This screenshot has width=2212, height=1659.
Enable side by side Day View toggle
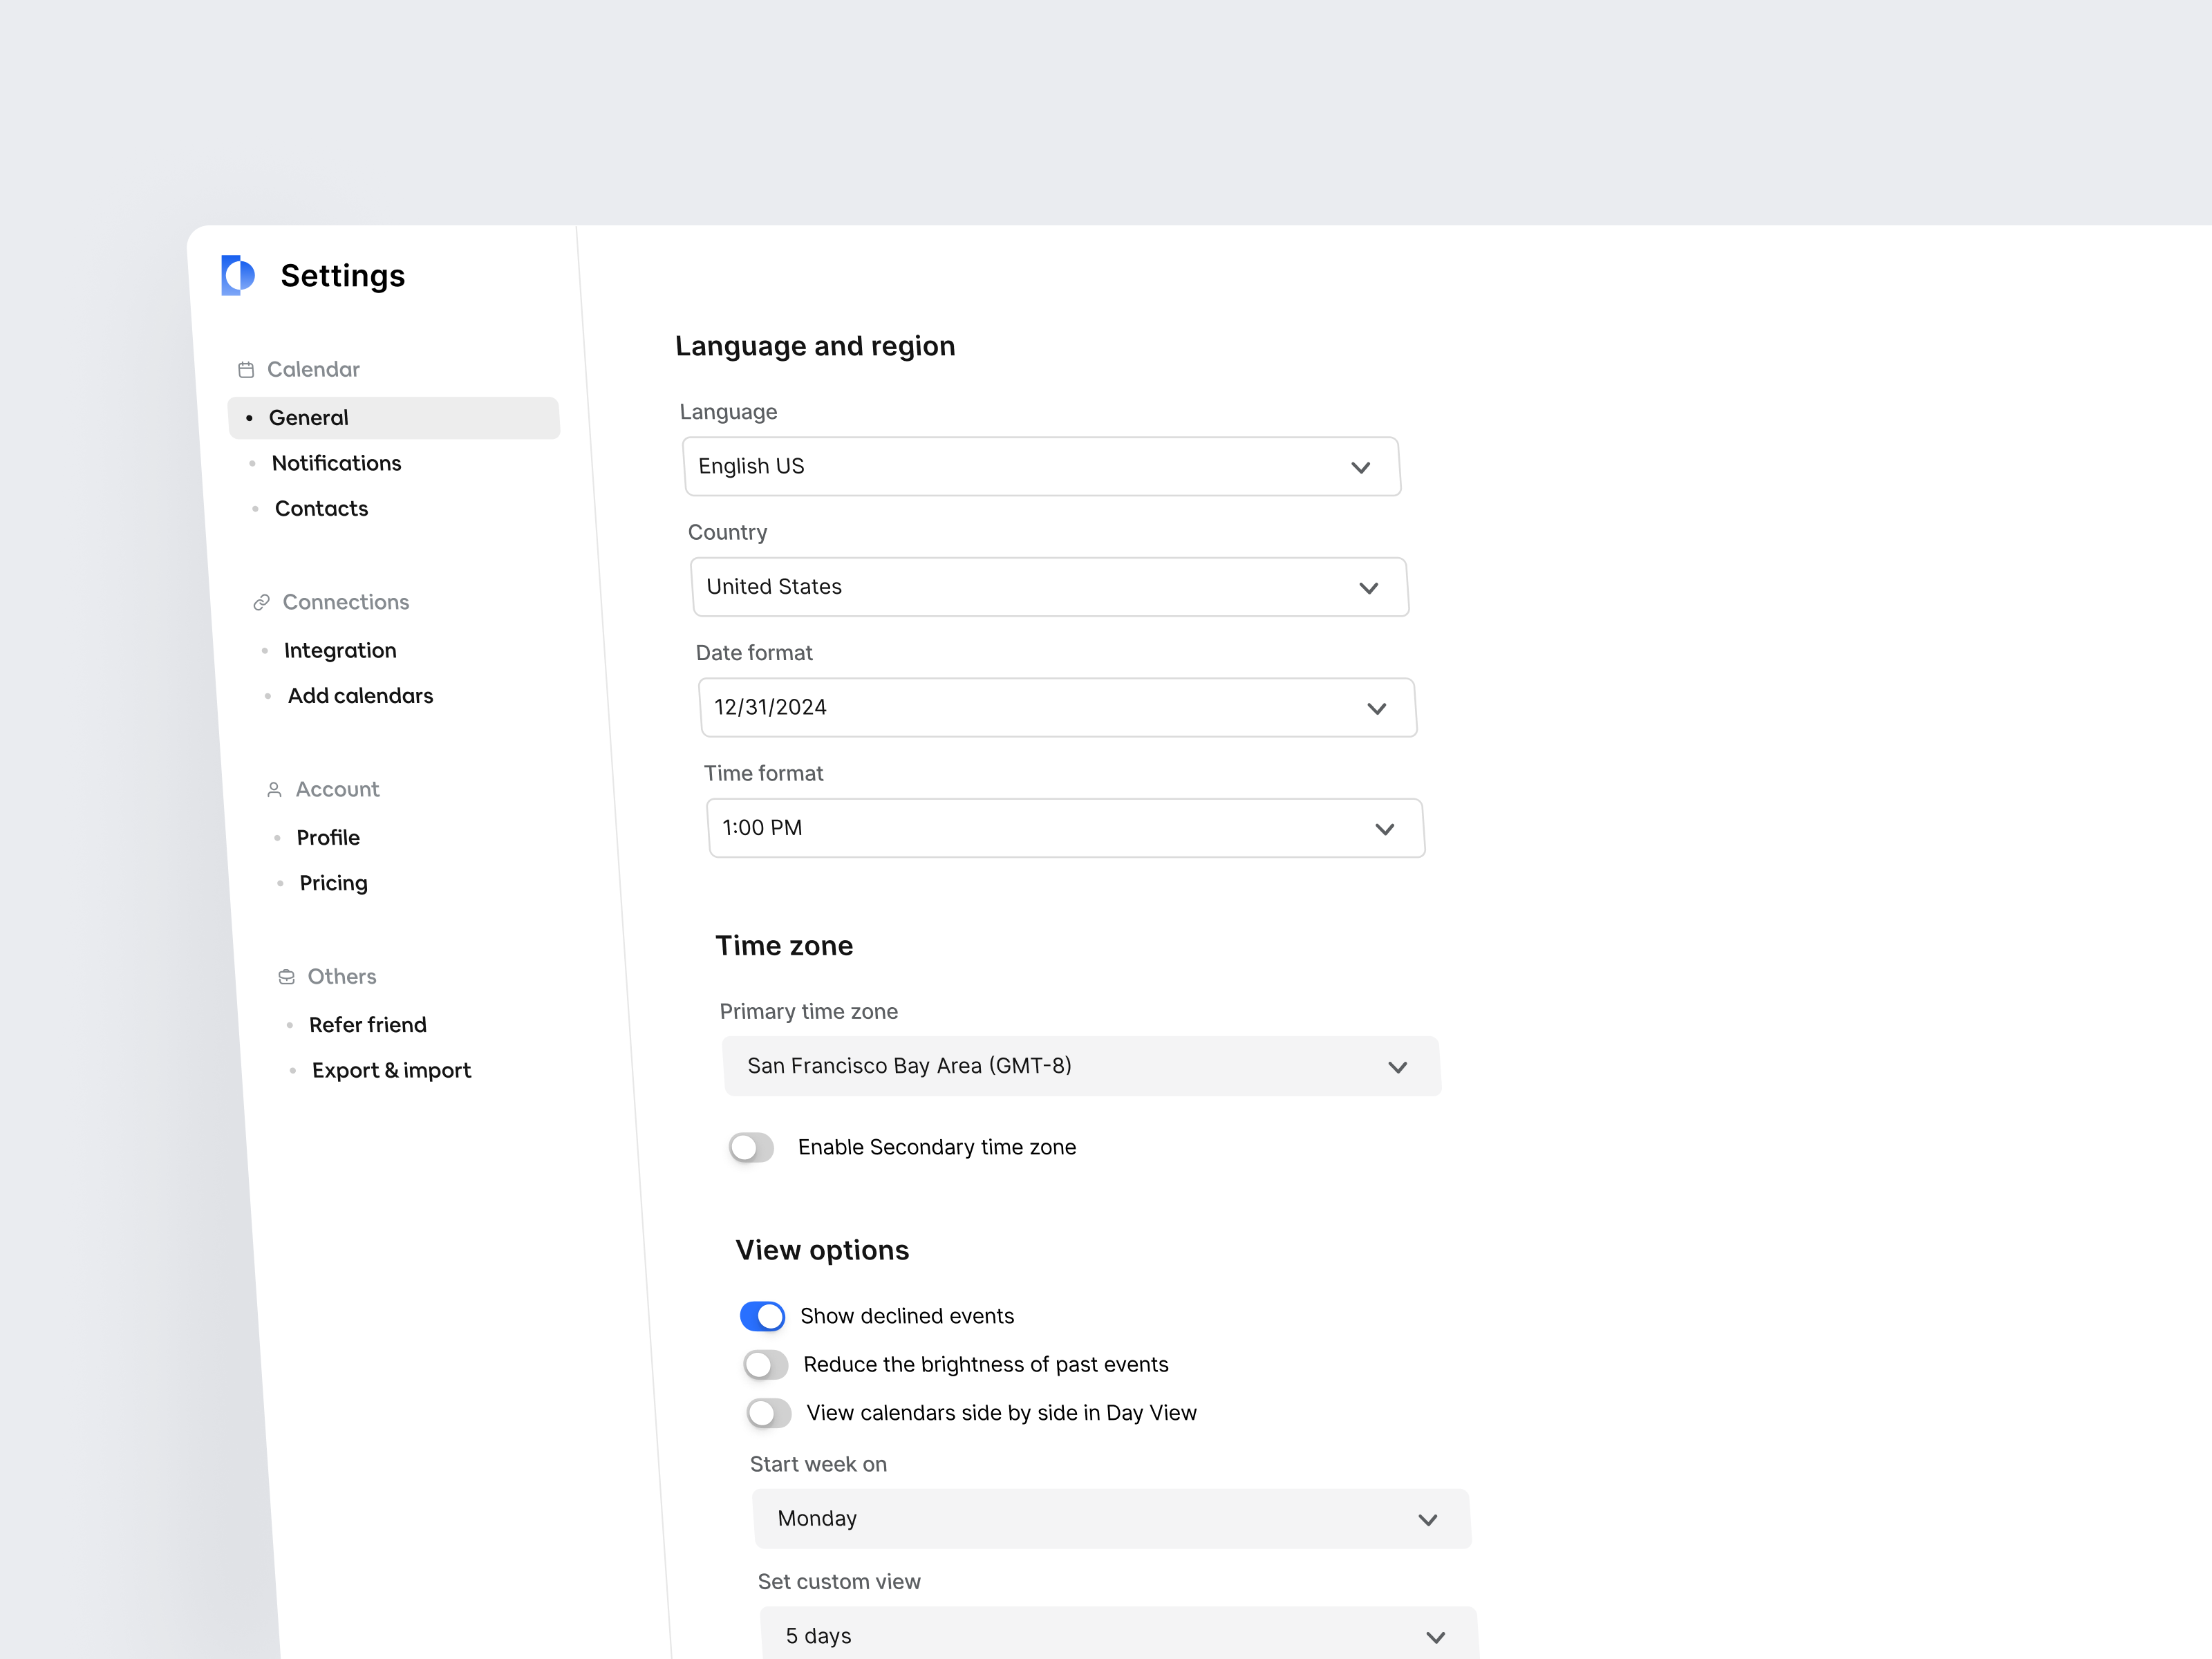[x=769, y=1413]
